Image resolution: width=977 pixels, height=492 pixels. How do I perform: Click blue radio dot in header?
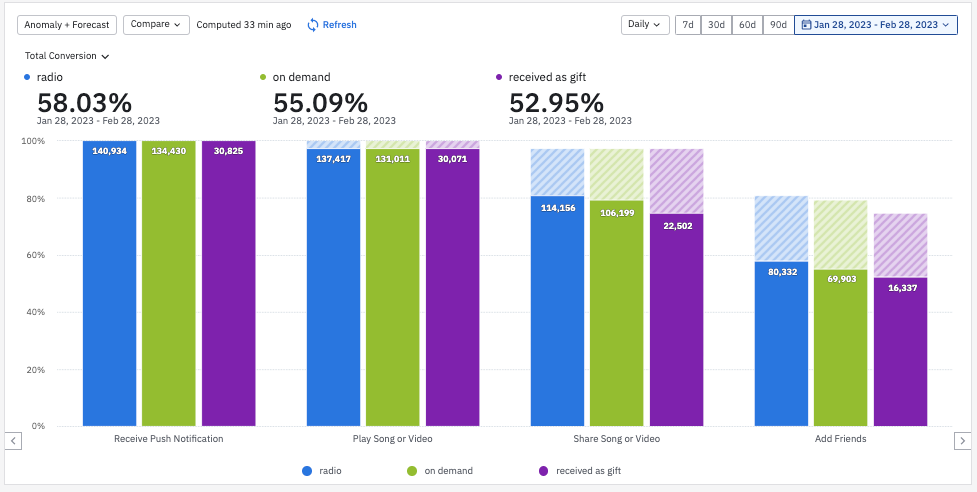pyautogui.click(x=27, y=78)
